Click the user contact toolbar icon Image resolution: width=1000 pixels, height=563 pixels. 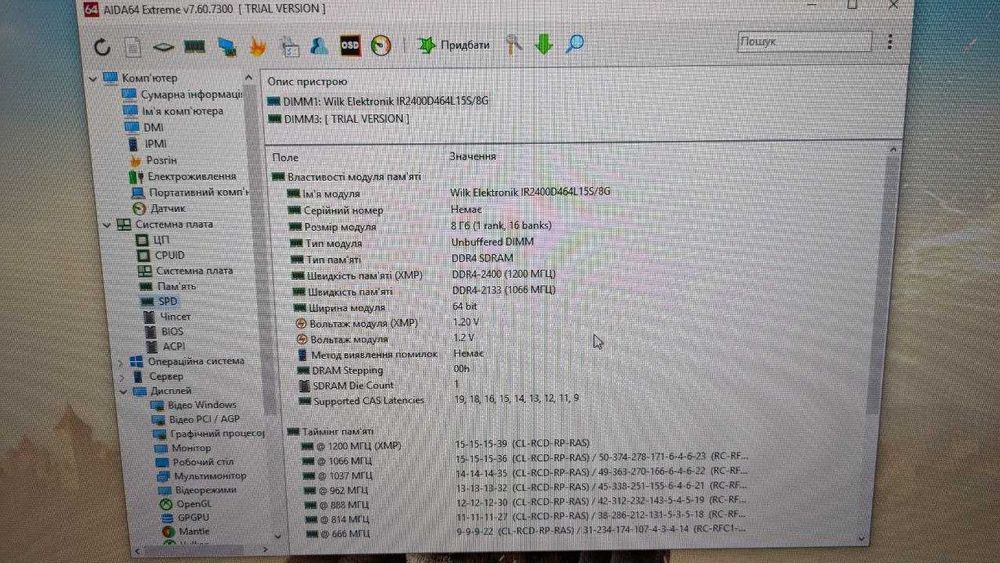tap(319, 45)
